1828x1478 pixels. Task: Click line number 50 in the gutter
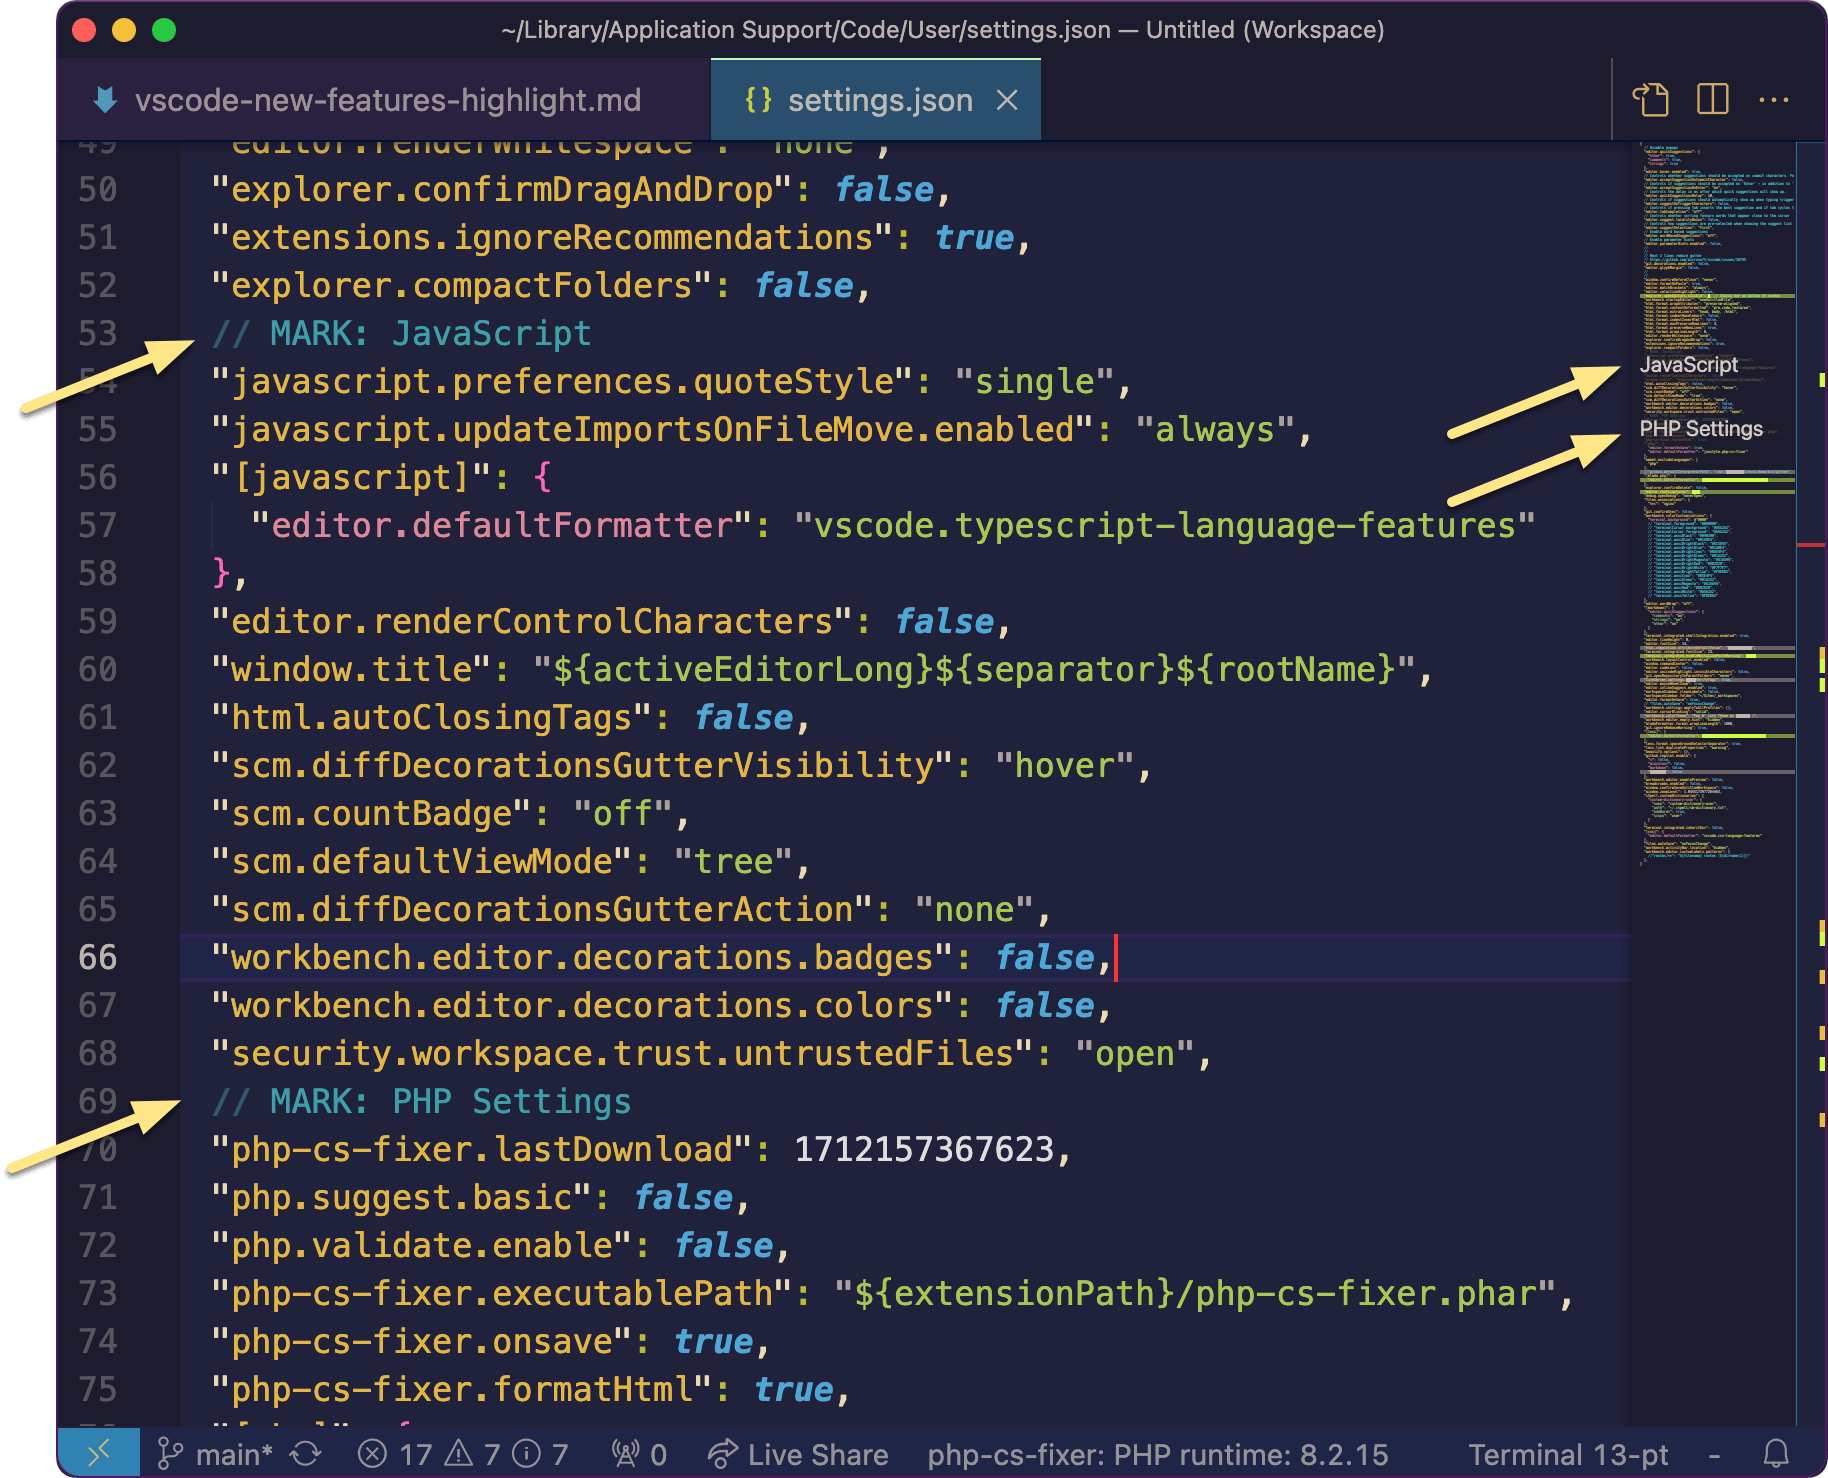(x=98, y=190)
